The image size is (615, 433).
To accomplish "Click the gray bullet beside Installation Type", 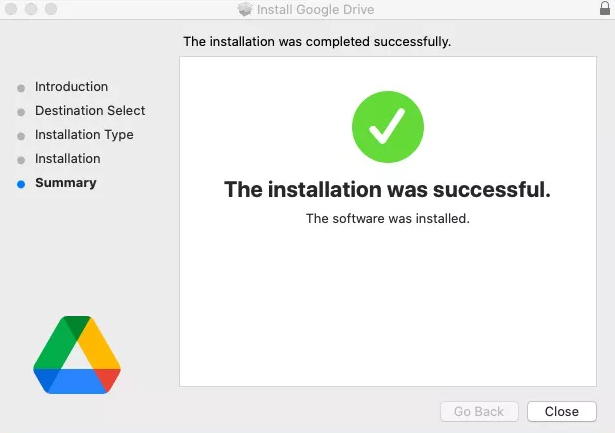I will [21, 136].
